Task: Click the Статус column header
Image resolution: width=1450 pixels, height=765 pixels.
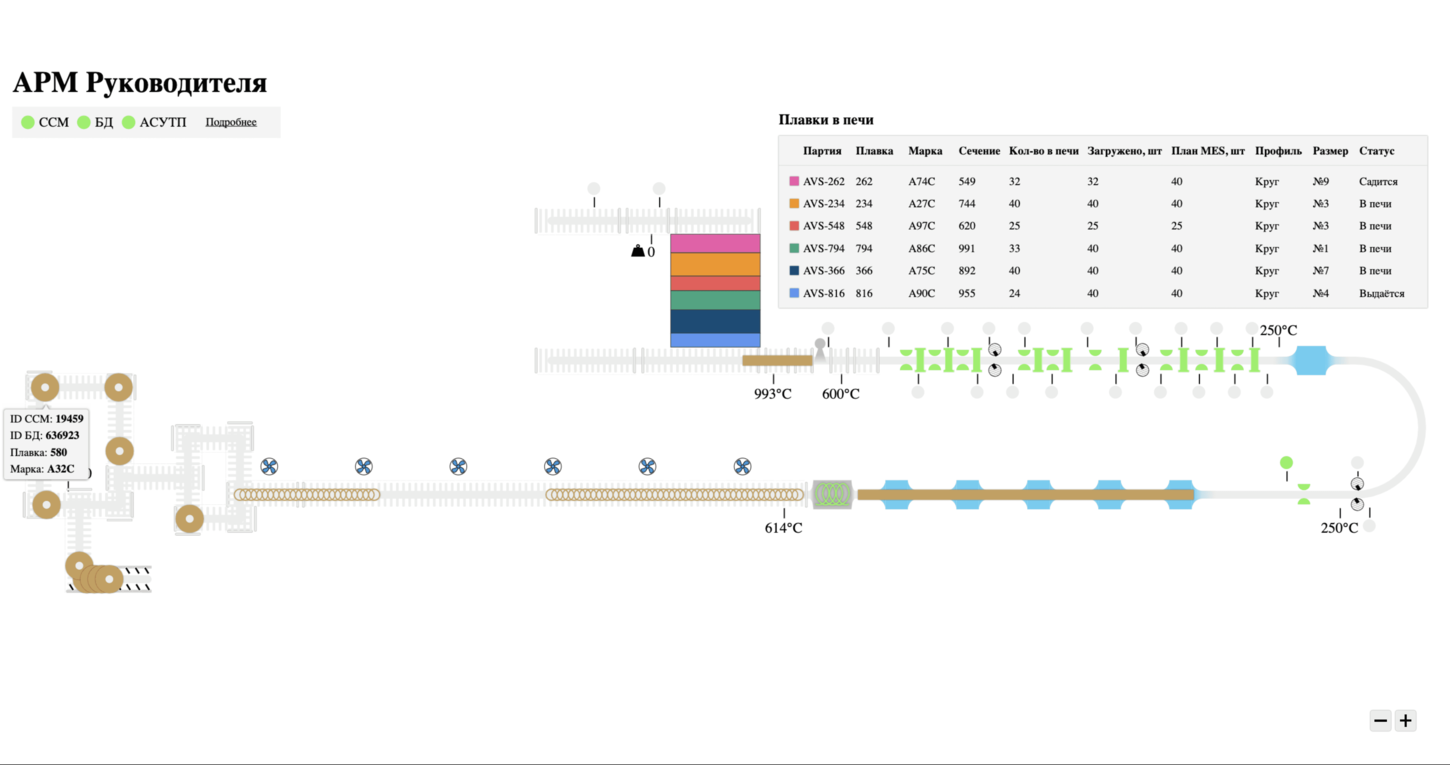Action: 1376,151
